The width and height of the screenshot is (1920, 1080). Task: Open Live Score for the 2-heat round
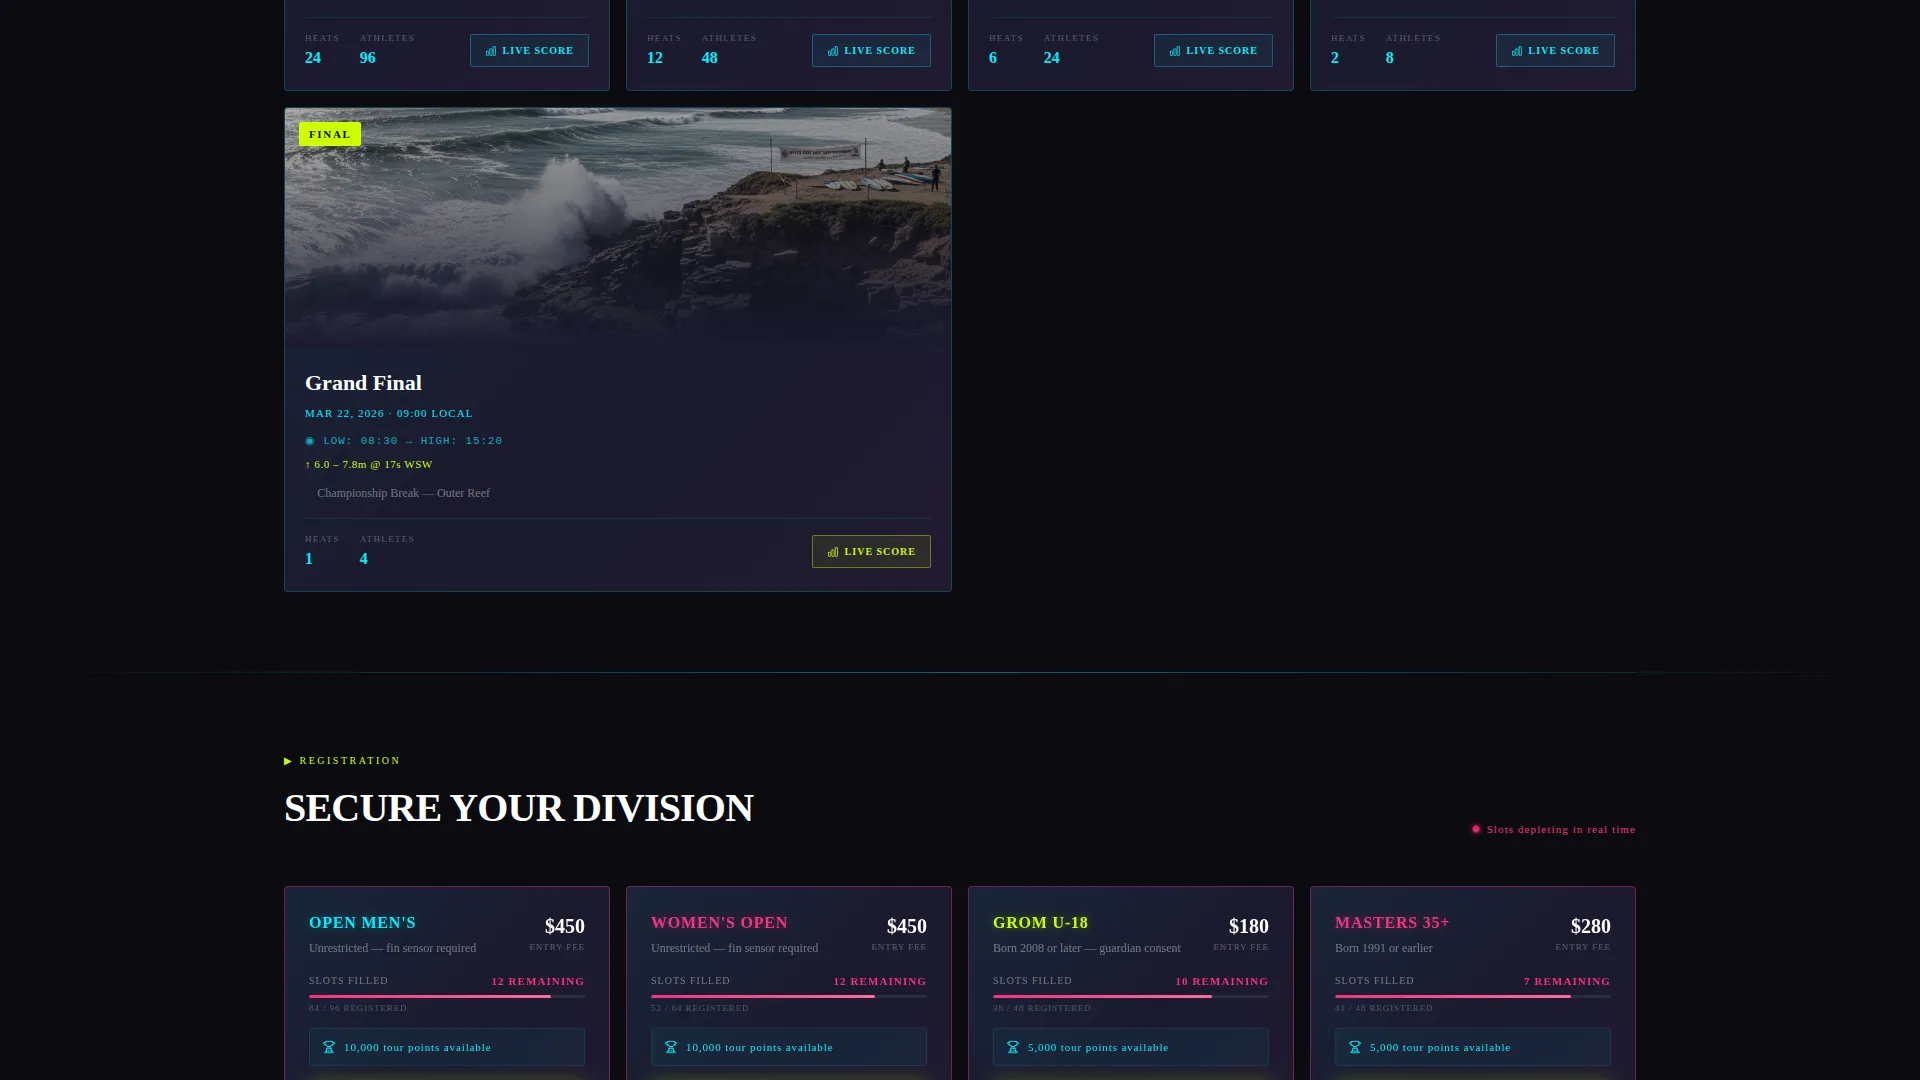[1555, 50]
